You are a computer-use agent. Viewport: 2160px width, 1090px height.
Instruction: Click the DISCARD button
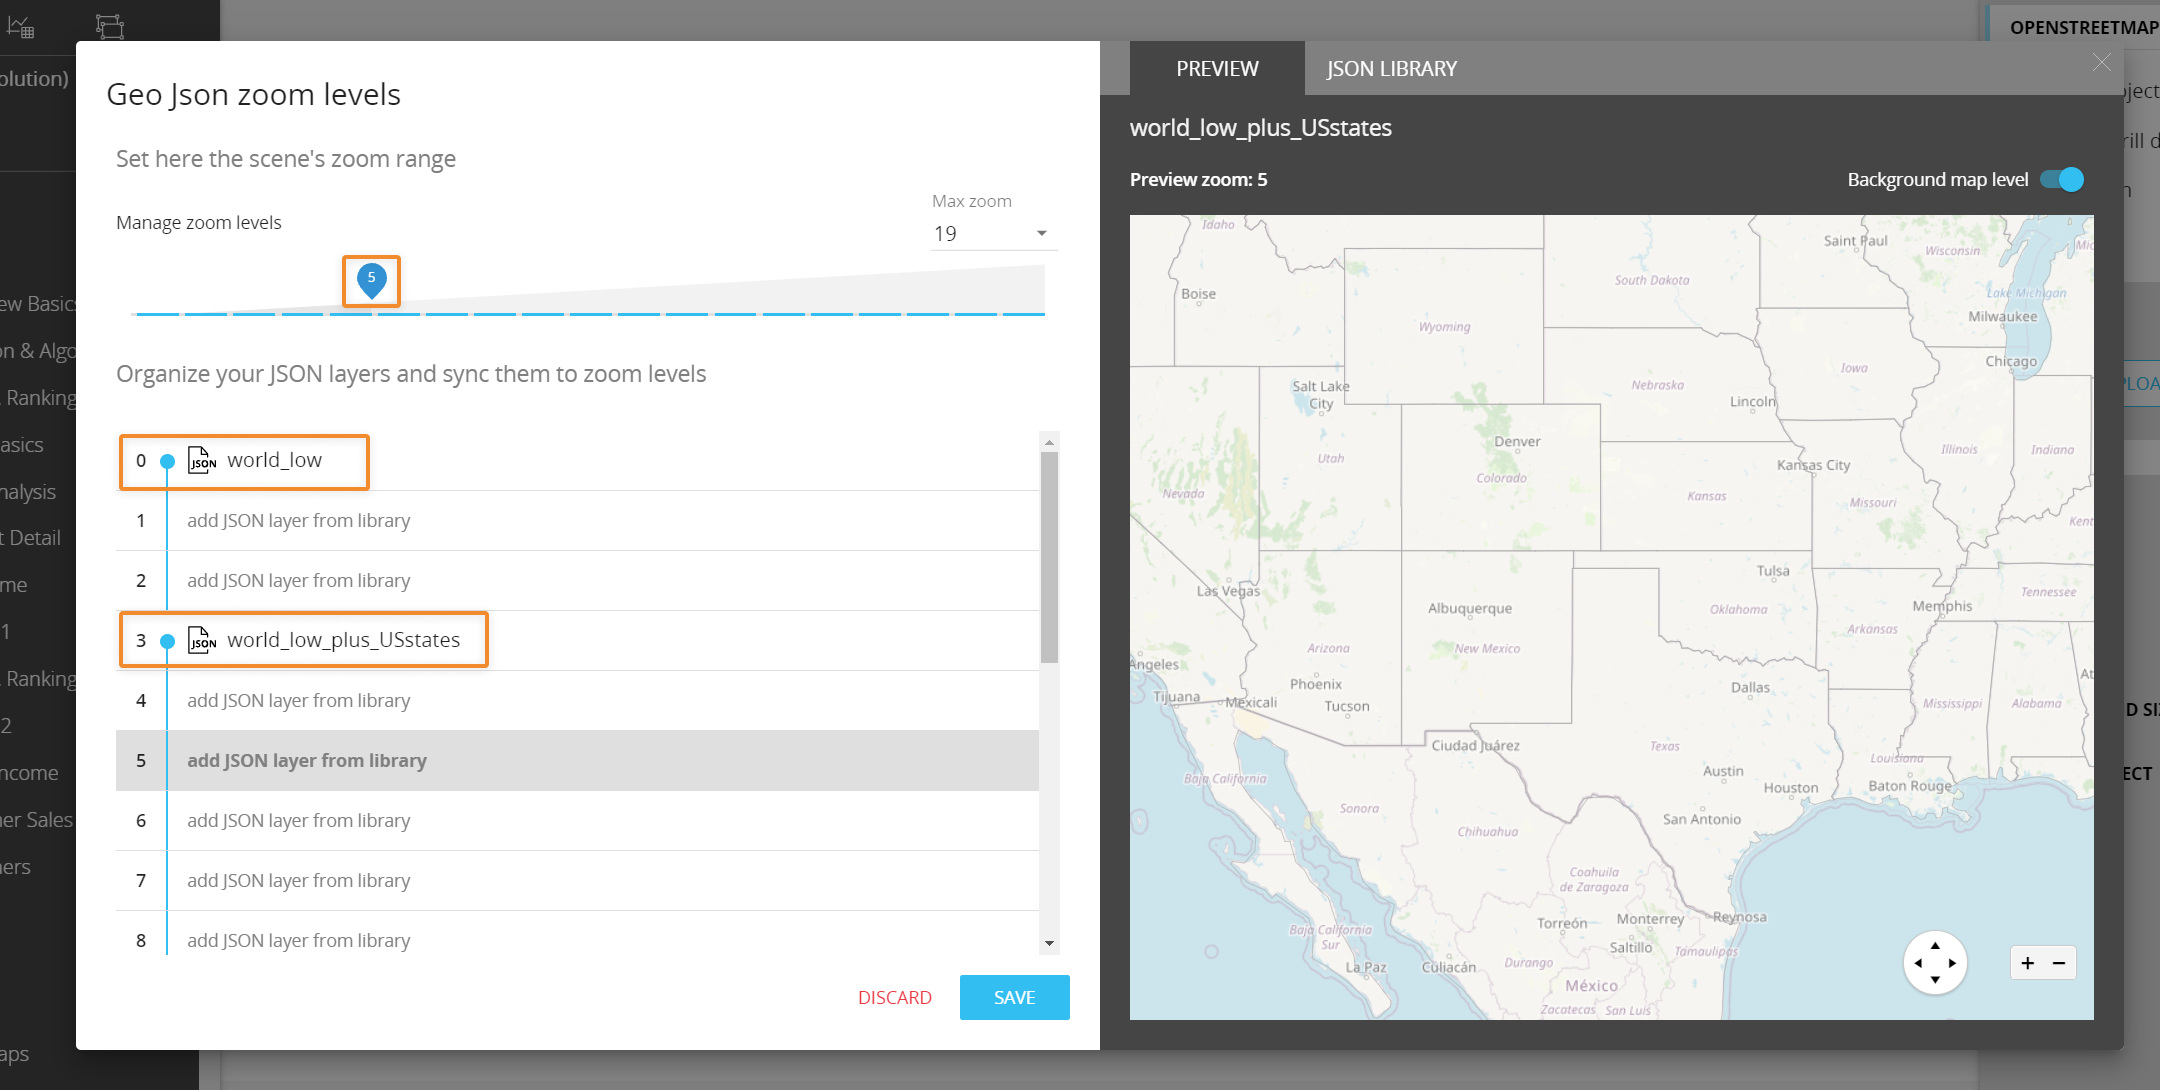[x=894, y=997]
